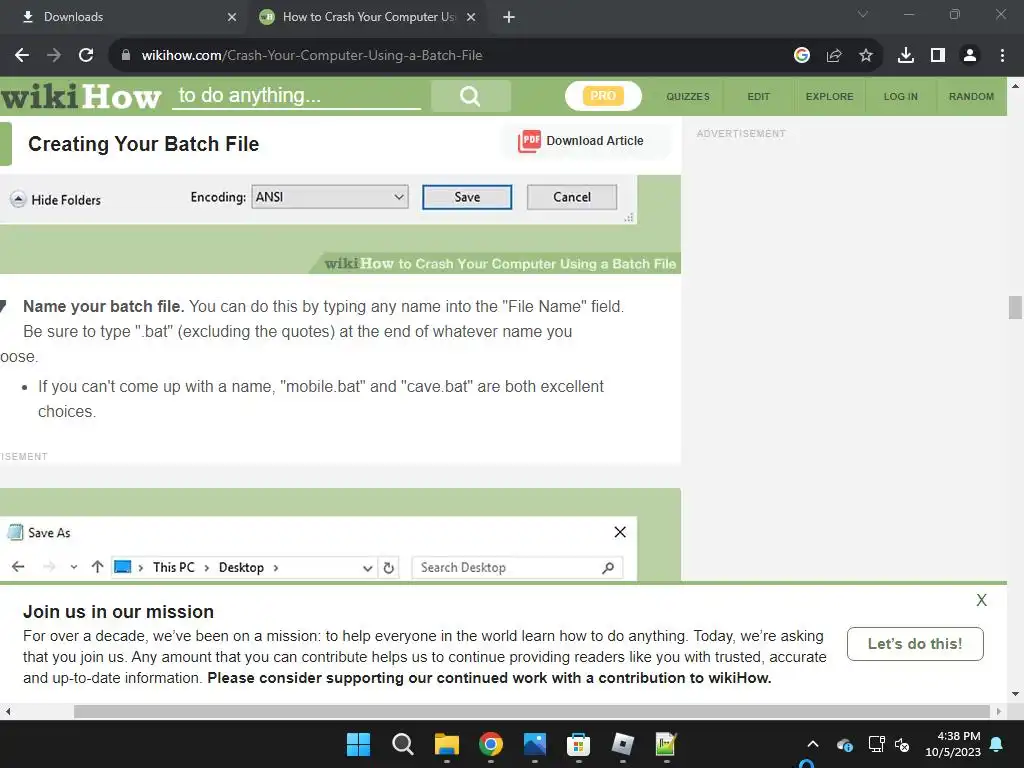1024x768 pixels.
Task: Click EDIT in the wikiHow header
Action: (758, 97)
